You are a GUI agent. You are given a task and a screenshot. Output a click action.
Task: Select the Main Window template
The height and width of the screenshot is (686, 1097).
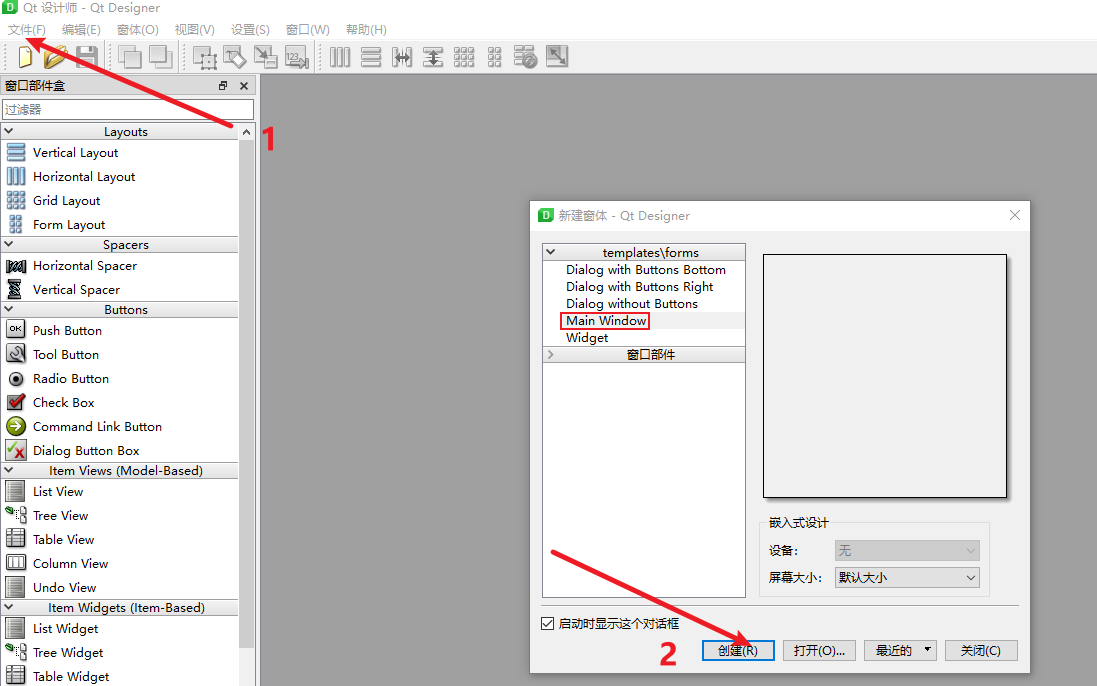coord(606,321)
